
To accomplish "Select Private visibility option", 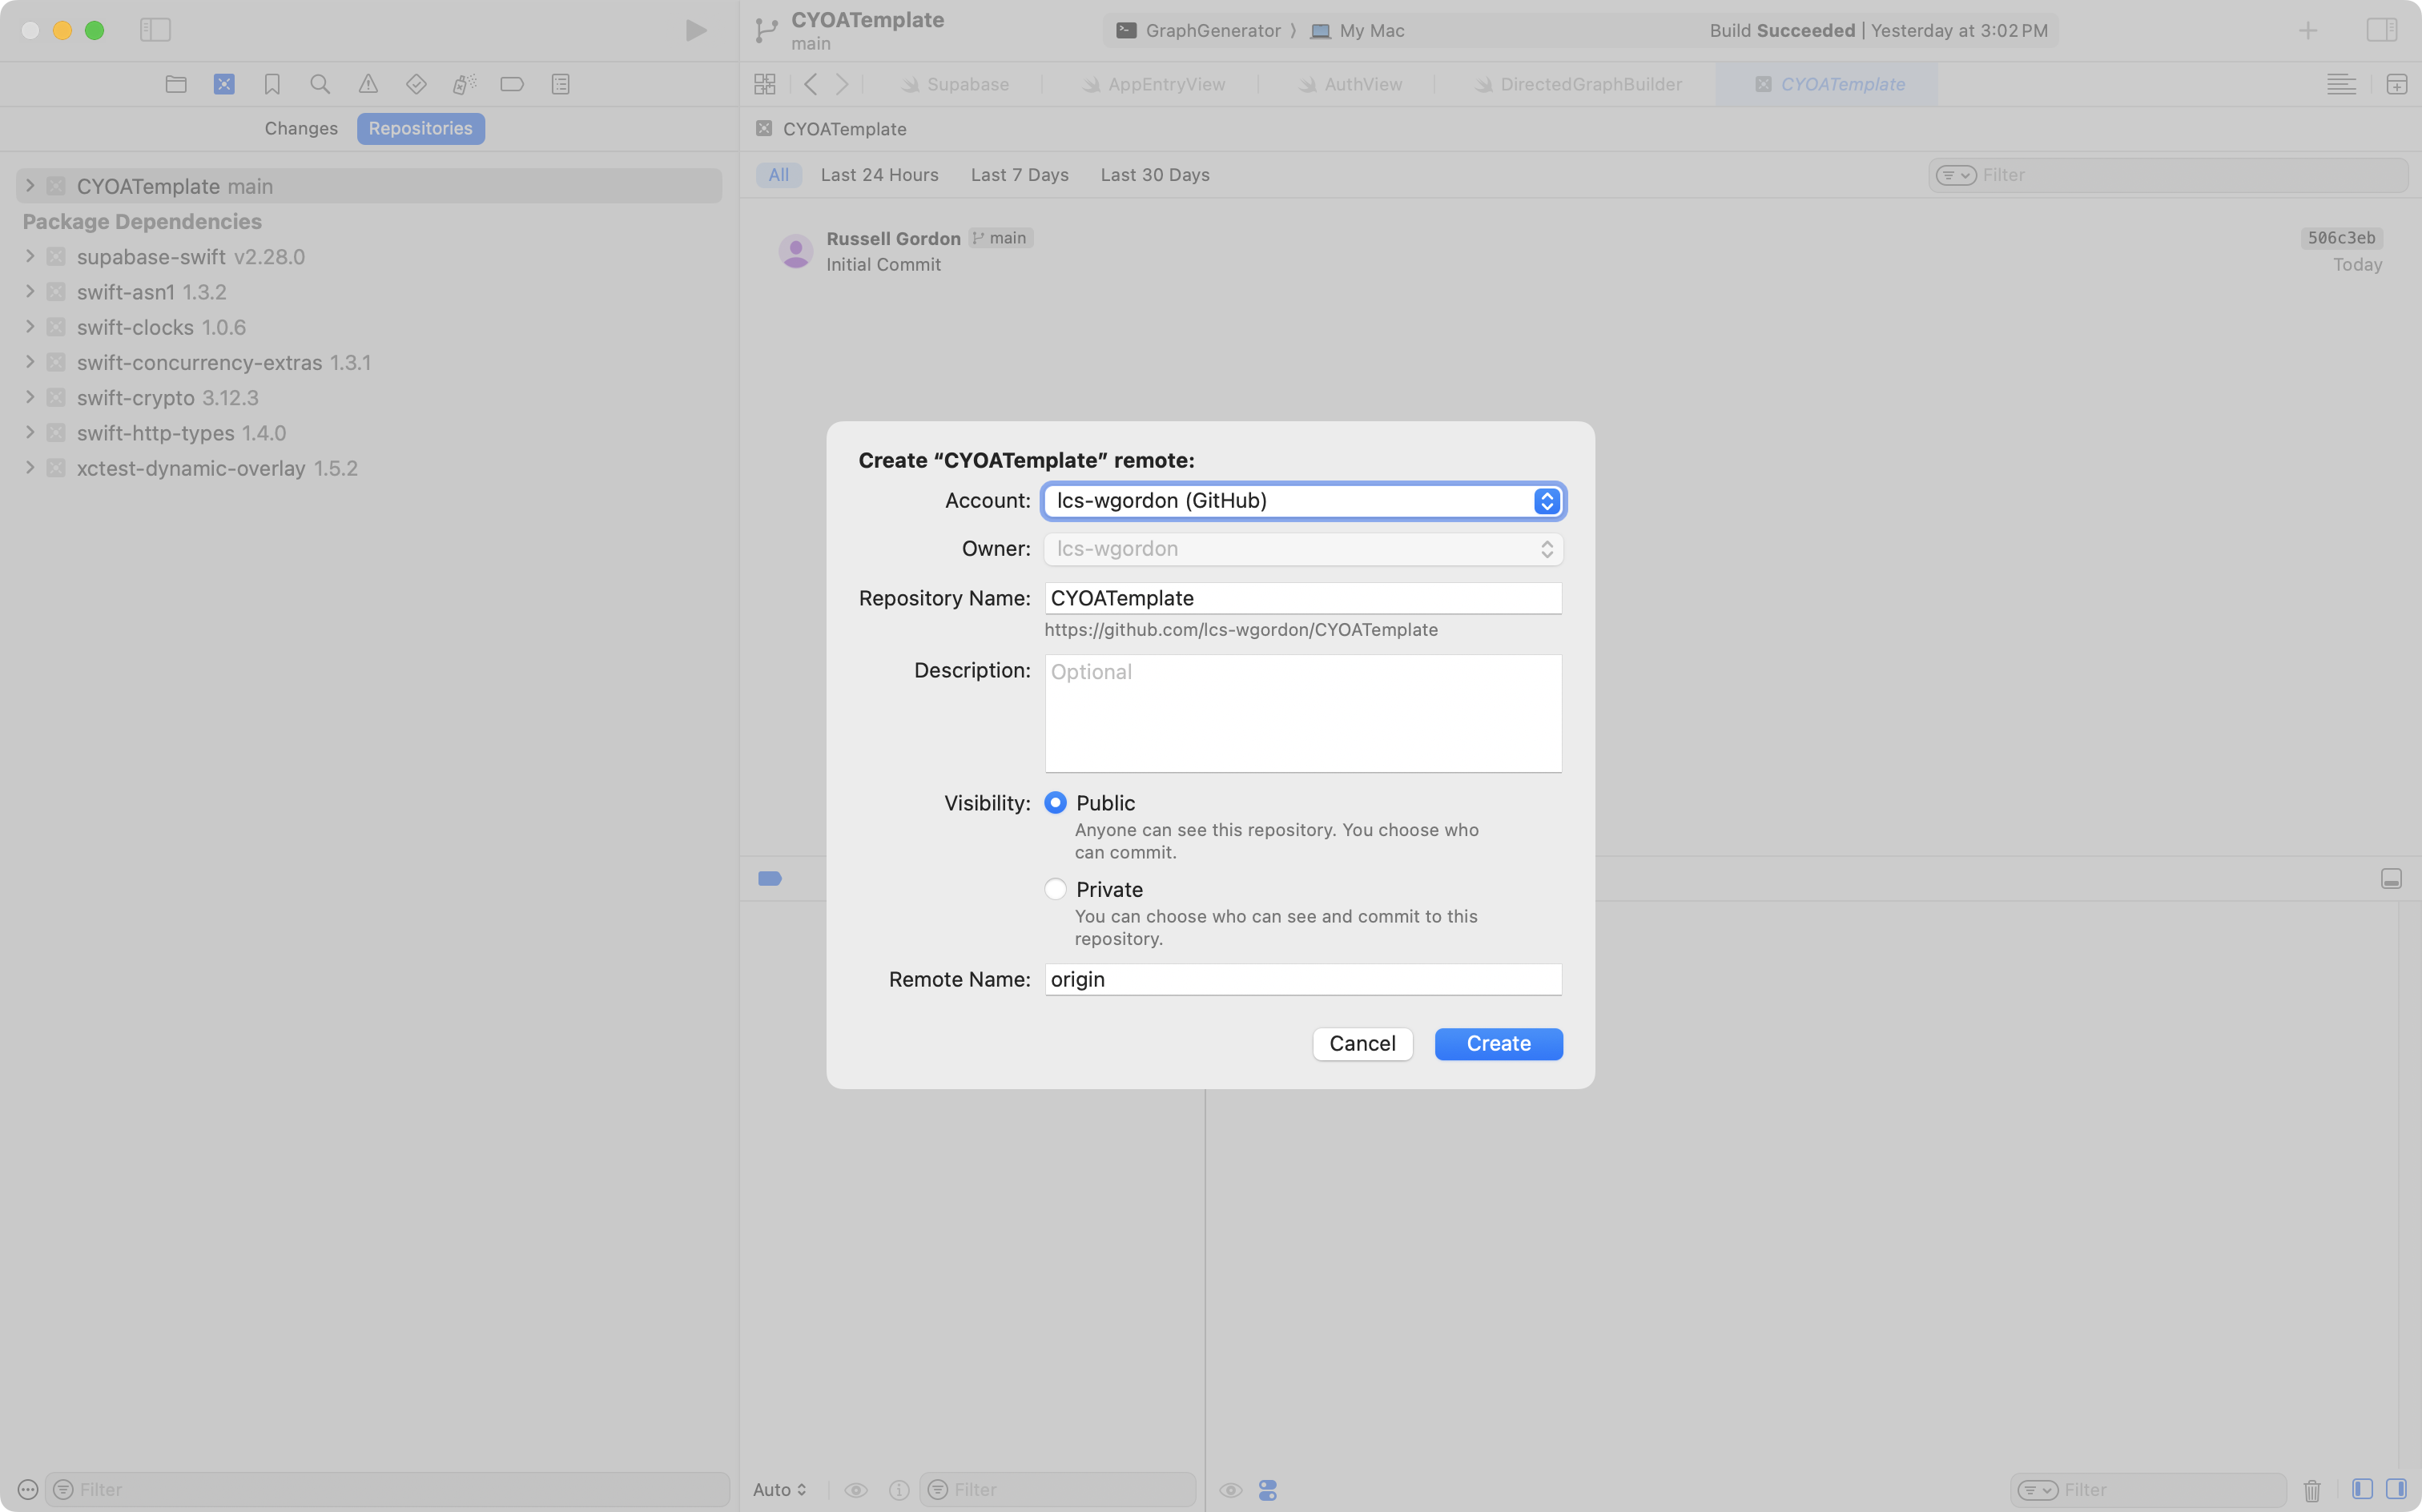I will pyautogui.click(x=1055, y=889).
